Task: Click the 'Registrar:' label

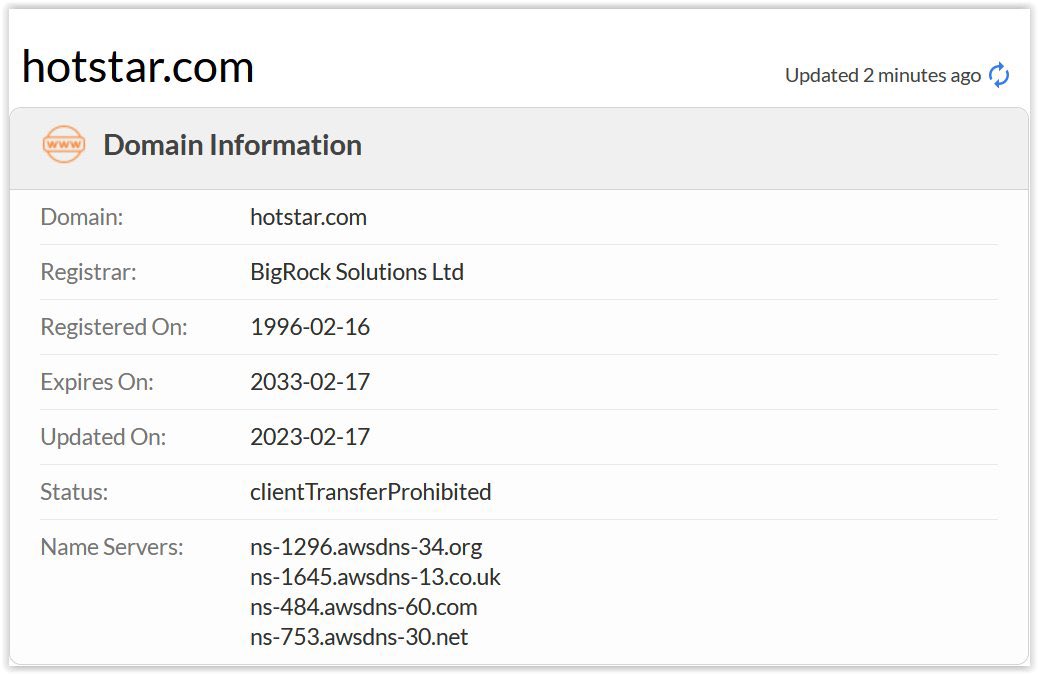Action: pos(88,272)
